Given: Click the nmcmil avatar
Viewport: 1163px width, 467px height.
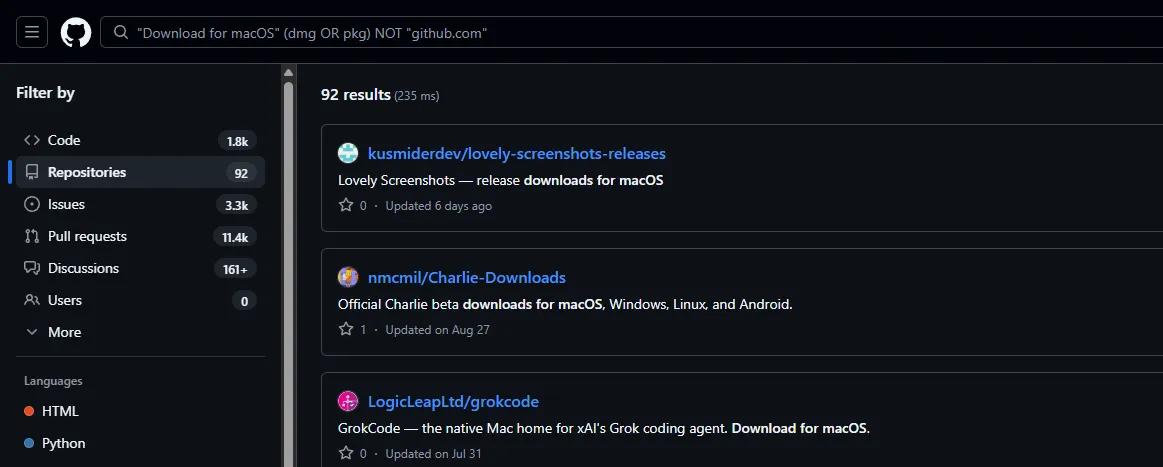Looking at the screenshot, I should (348, 277).
